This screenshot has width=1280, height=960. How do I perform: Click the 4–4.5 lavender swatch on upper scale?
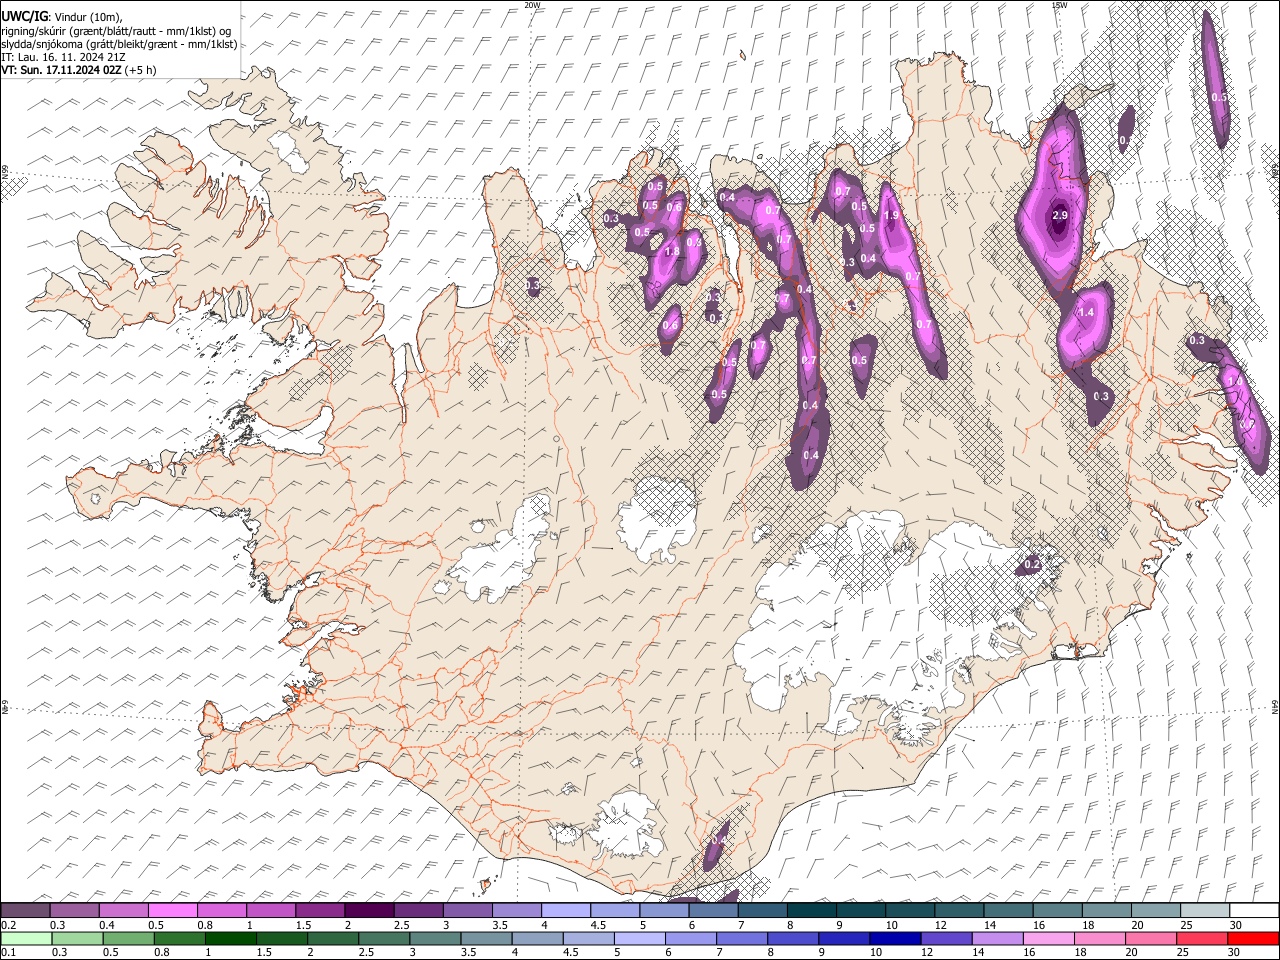(x=566, y=910)
